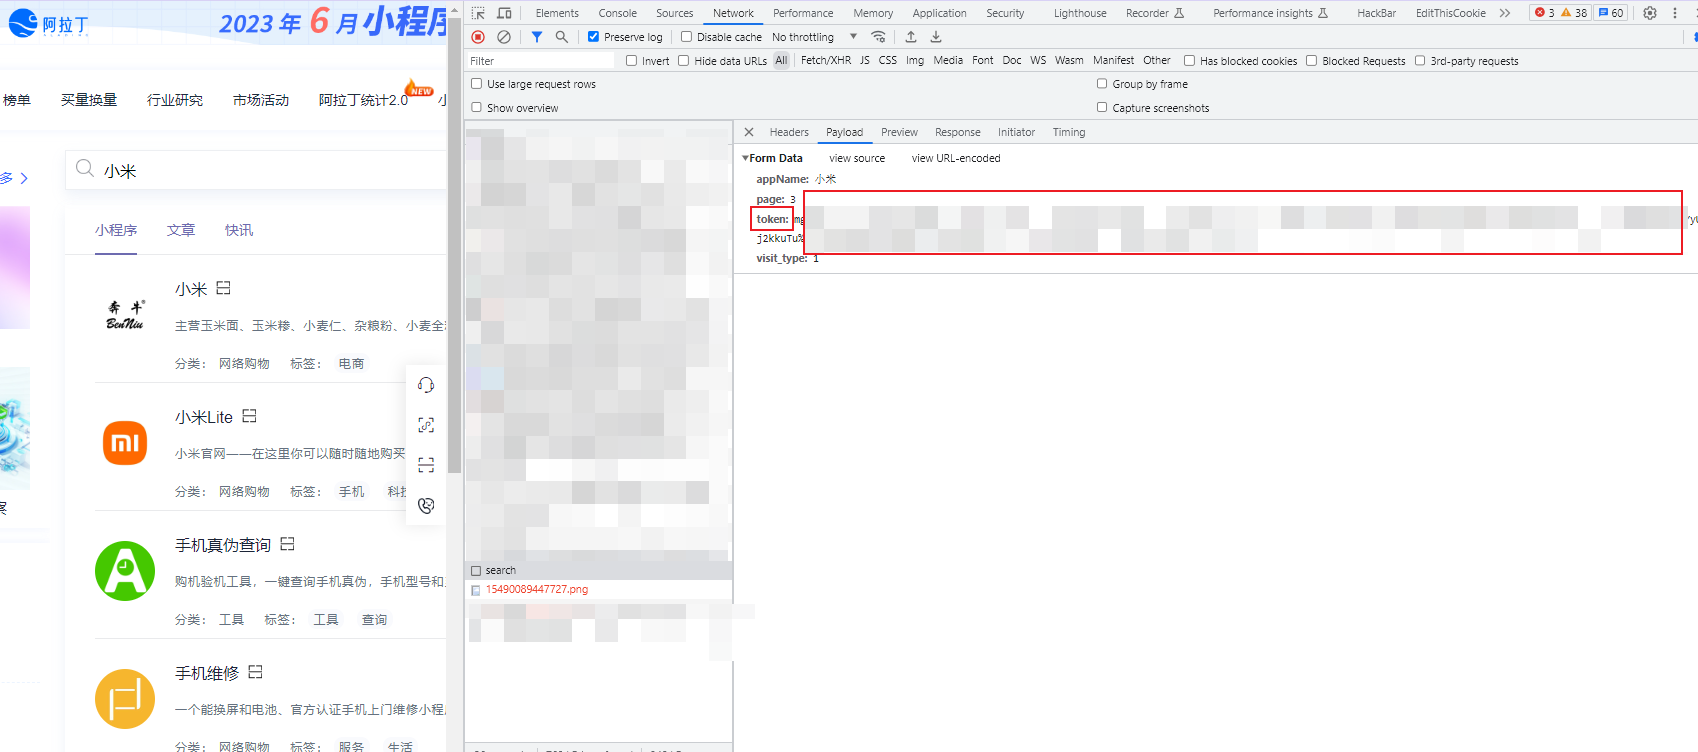Check the Invert filter checkbox

[631, 61]
